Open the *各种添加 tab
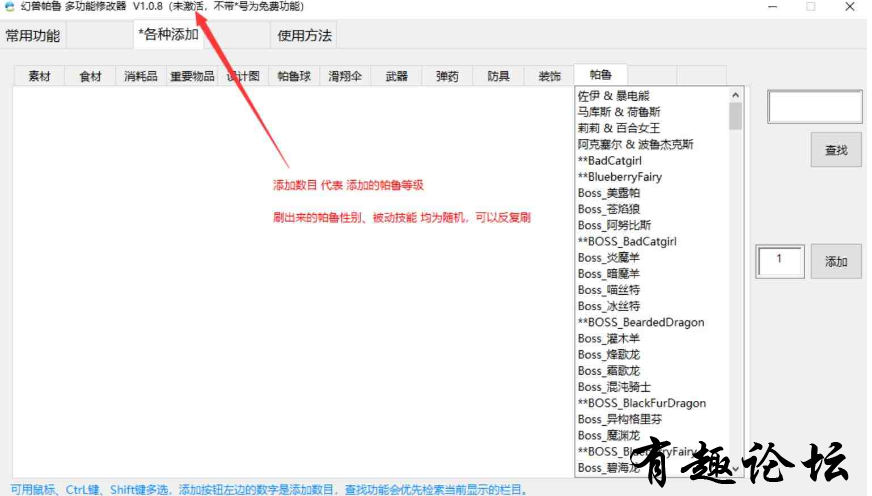Viewport: 872px width, 496px height. (169, 34)
